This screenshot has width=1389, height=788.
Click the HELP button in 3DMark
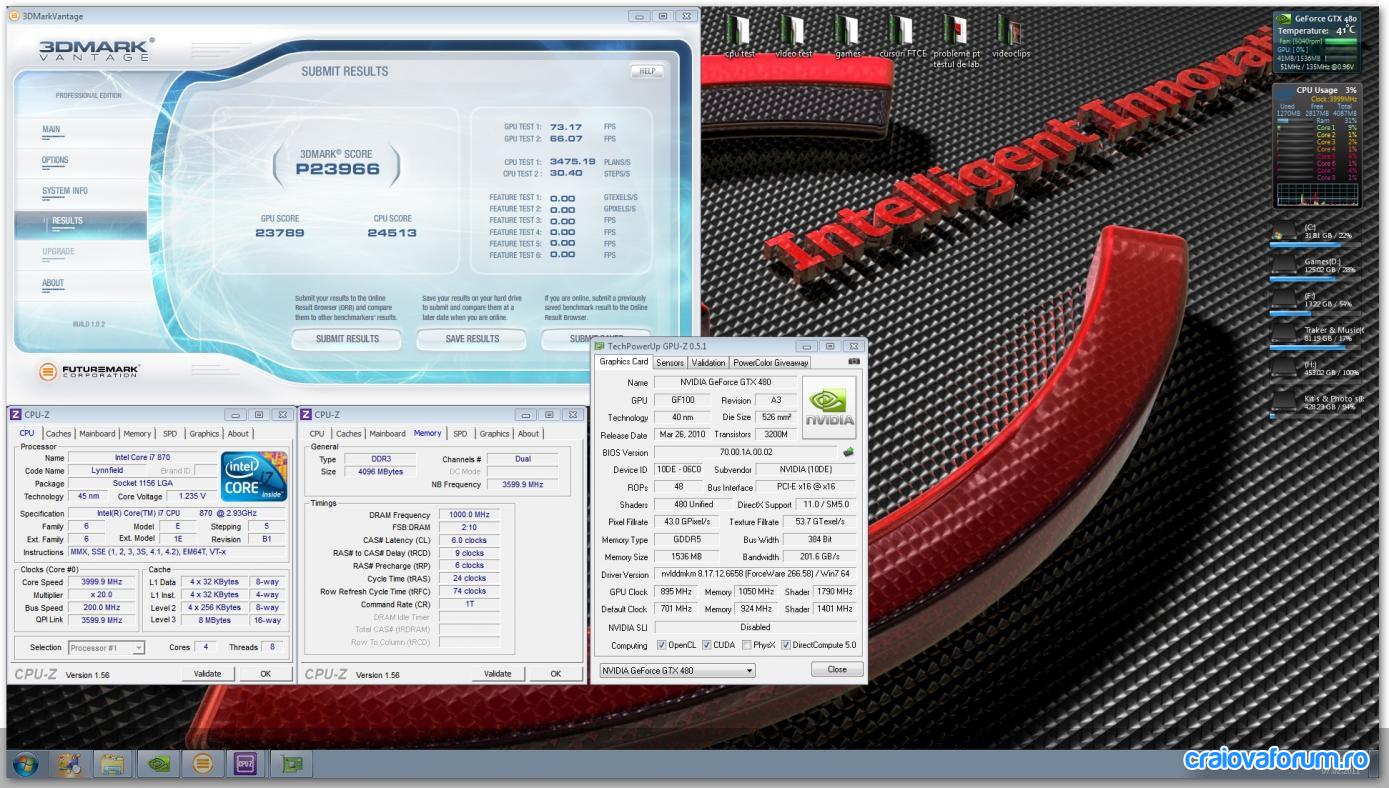point(647,71)
